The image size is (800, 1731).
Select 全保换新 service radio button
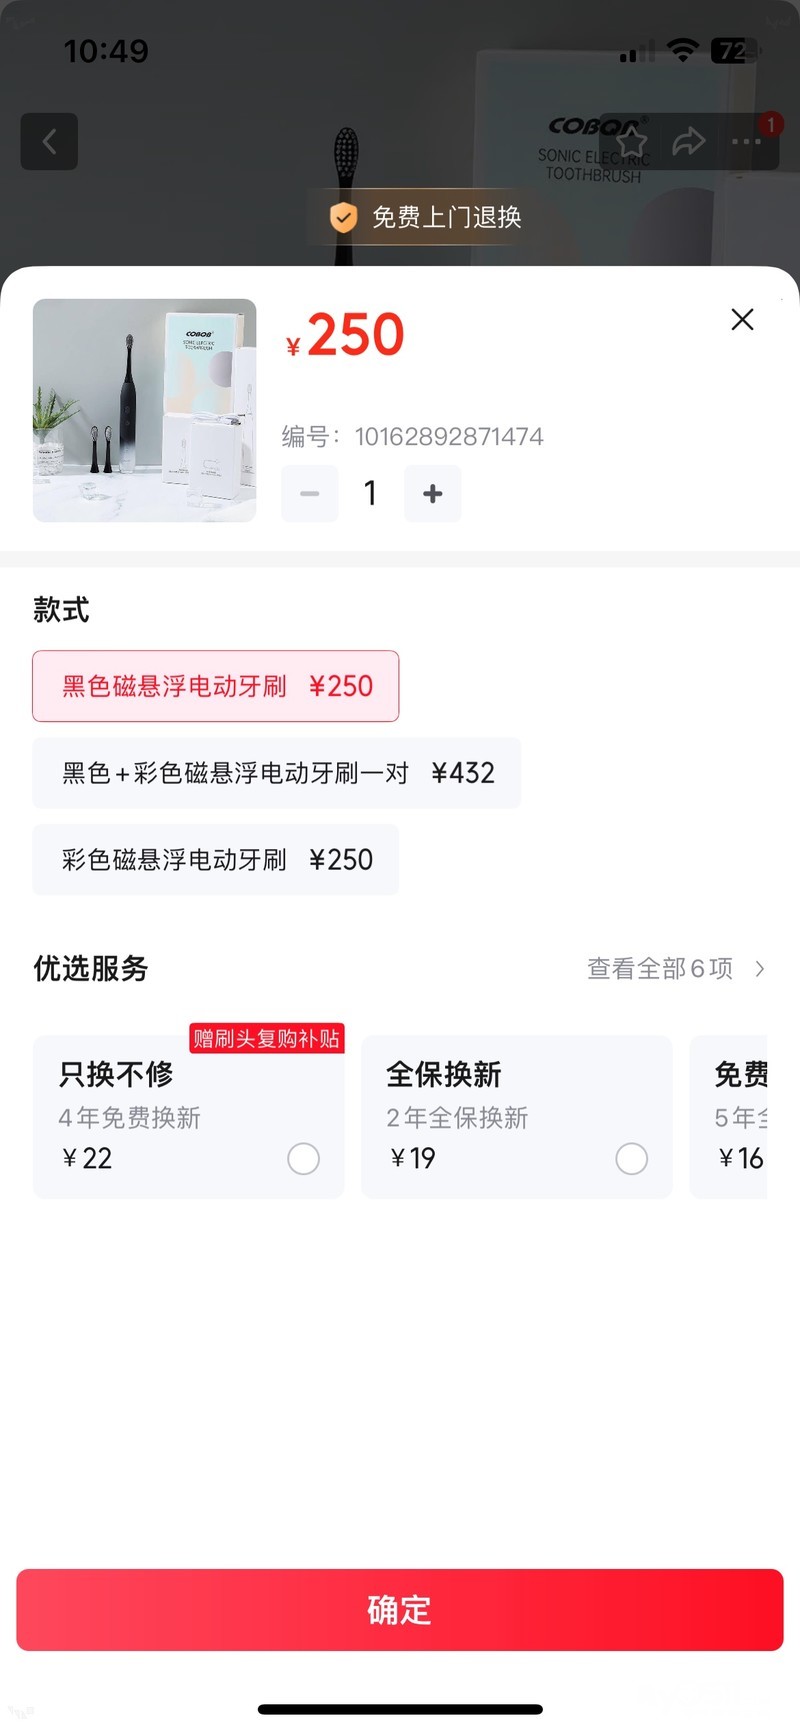pos(631,1159)
